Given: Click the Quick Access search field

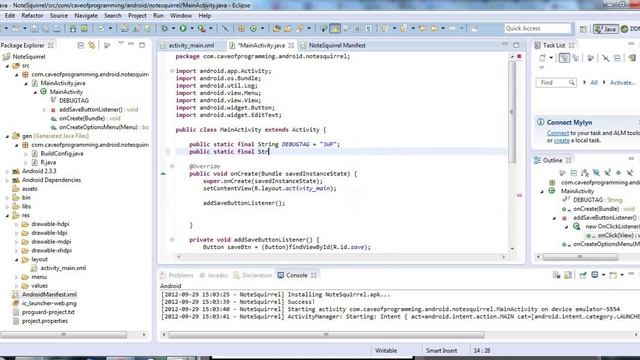Looking at the screenshot, I should point(538,28).
